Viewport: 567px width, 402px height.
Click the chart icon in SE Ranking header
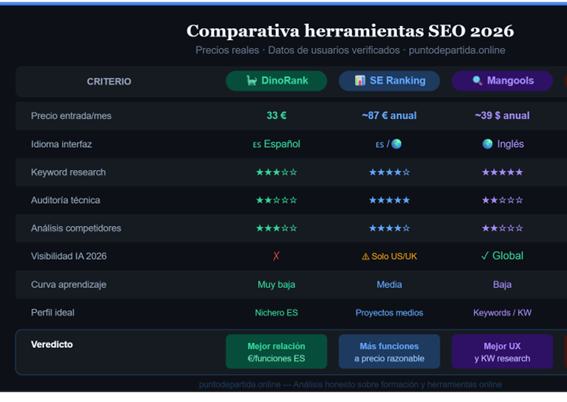point(360,80)
